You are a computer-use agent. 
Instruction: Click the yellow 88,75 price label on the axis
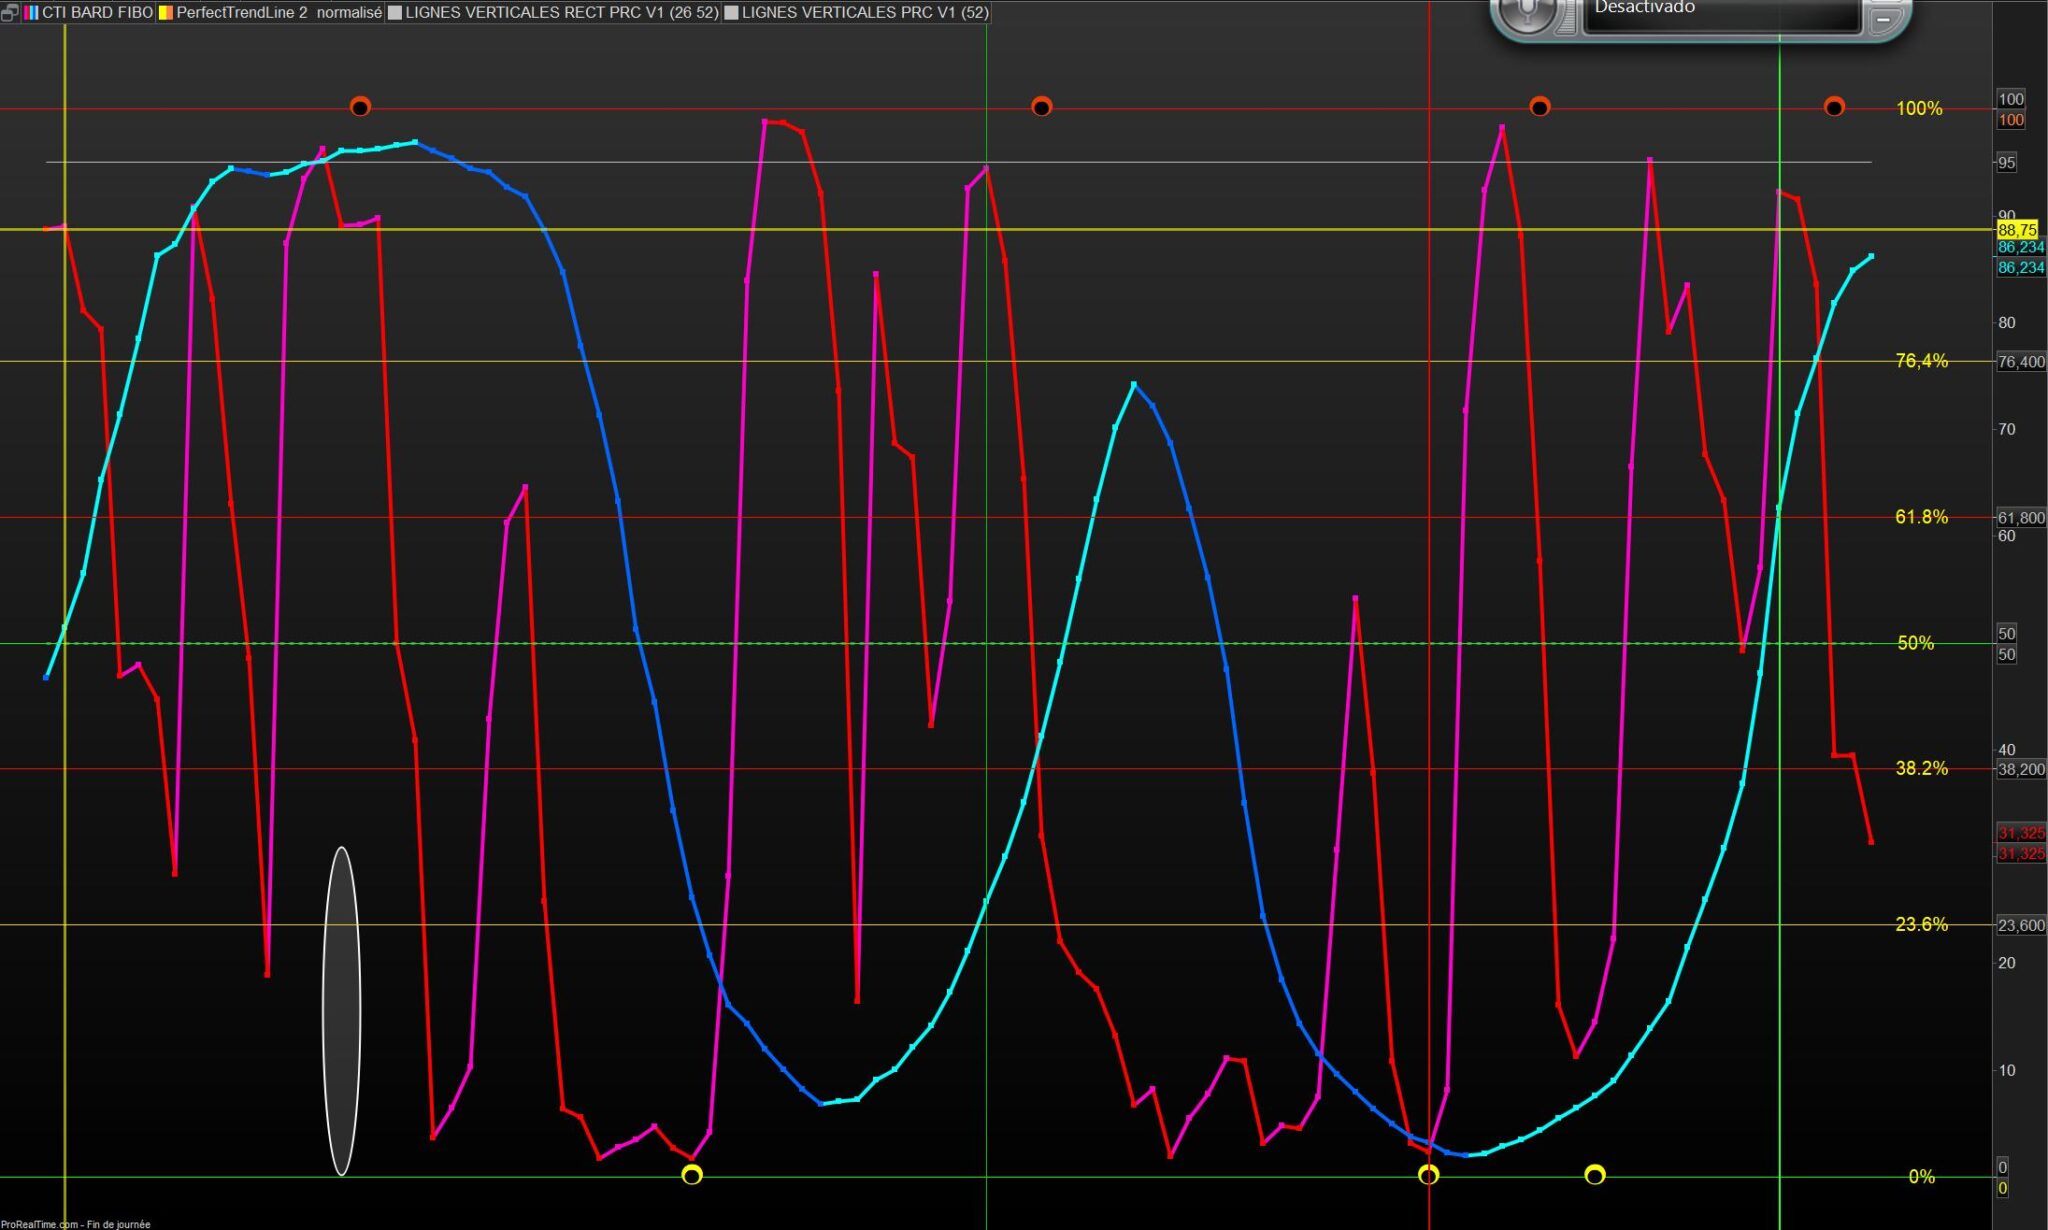pyautogui.click(x=2017, y=230)
